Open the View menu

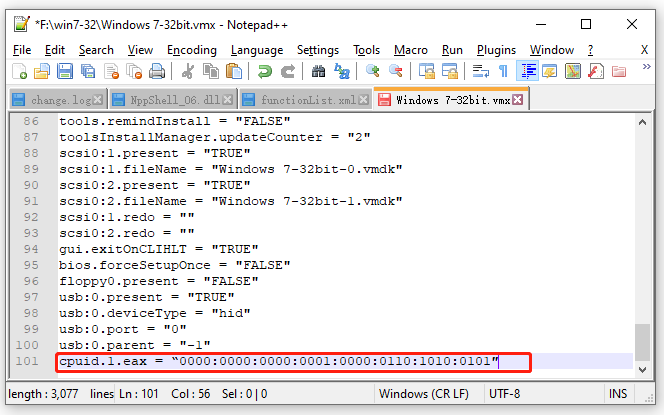[140, 50]
